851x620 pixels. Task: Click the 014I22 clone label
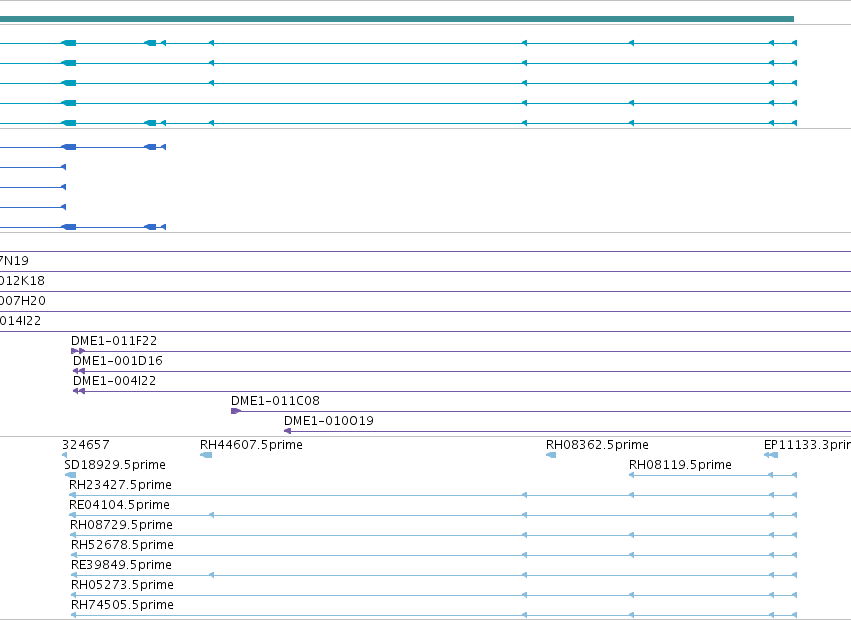point(21,321)
